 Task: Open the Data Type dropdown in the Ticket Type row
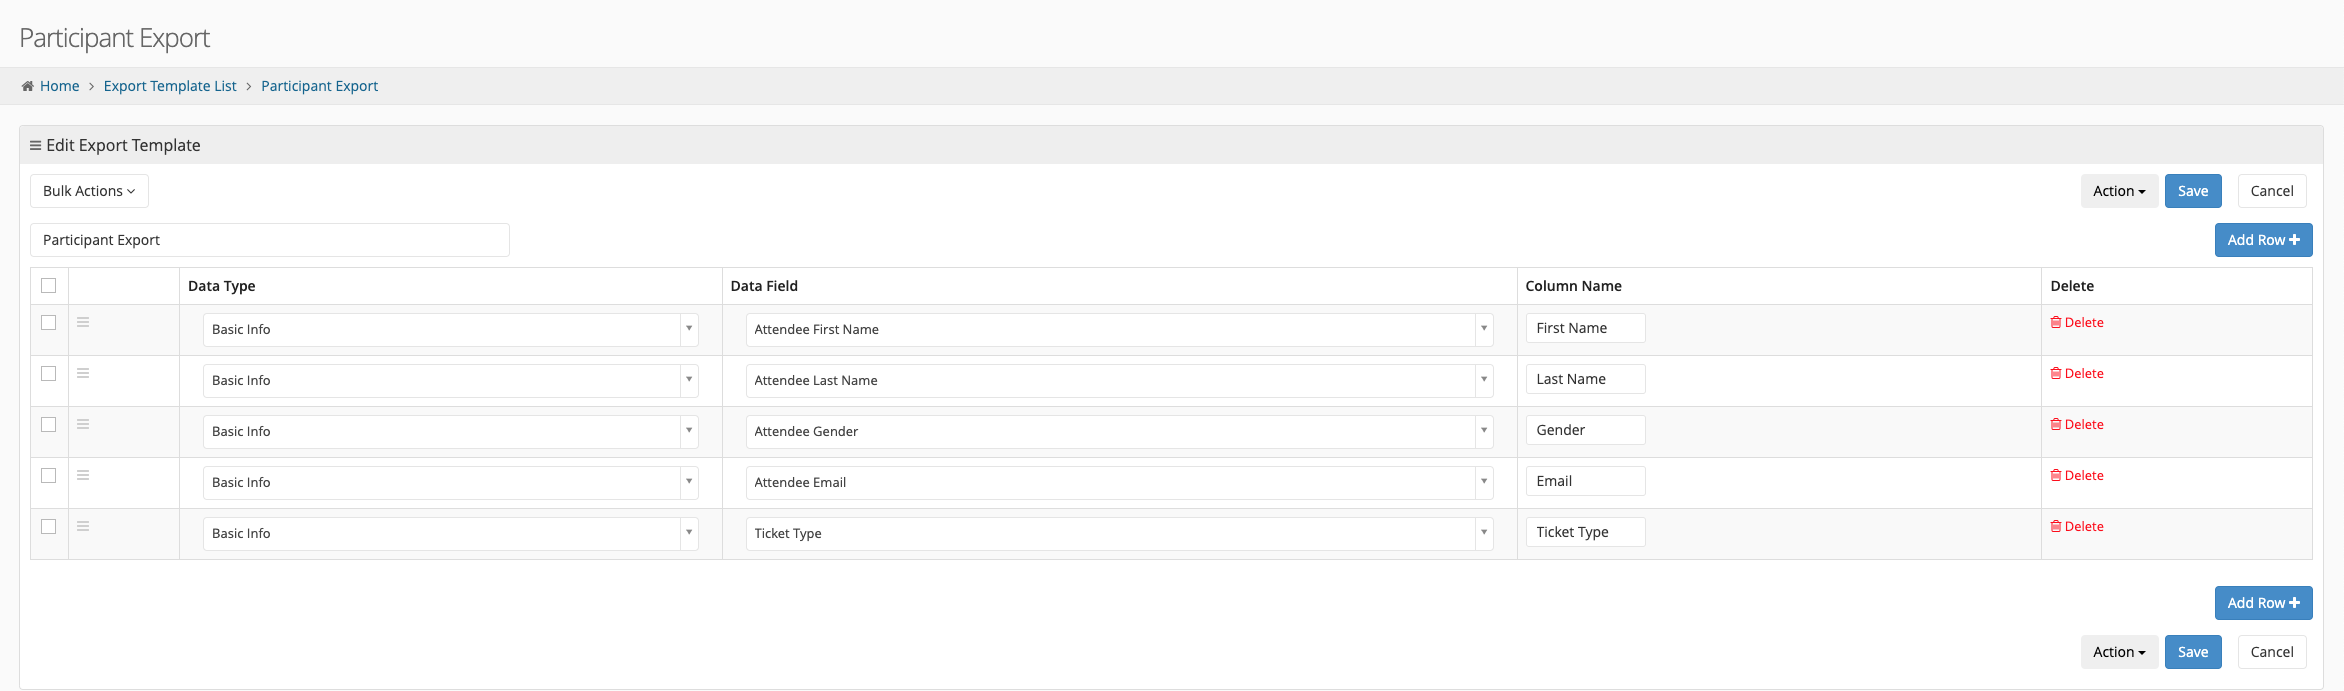point(450,533)
